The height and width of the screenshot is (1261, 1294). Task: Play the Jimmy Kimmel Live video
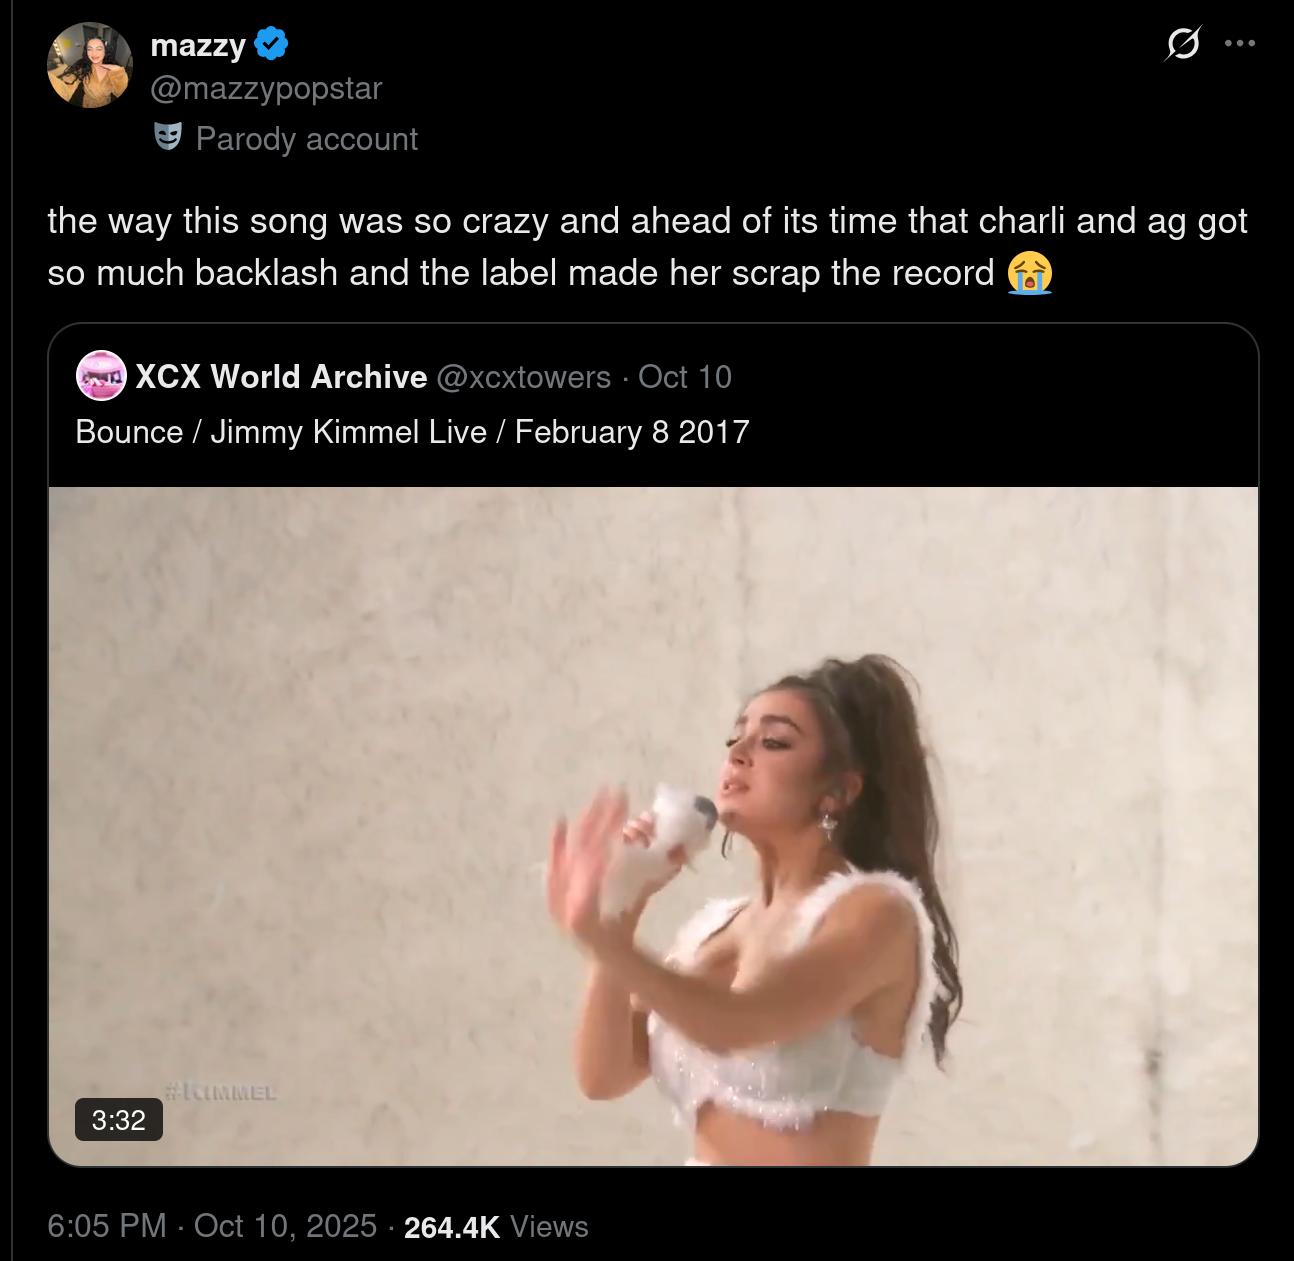[653, 826]
